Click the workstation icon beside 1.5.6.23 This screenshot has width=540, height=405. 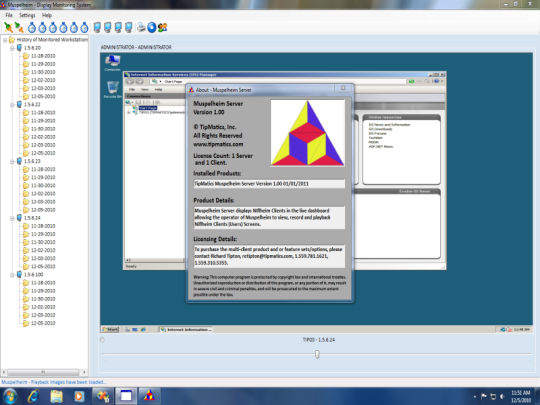click(x=19, y=161)
